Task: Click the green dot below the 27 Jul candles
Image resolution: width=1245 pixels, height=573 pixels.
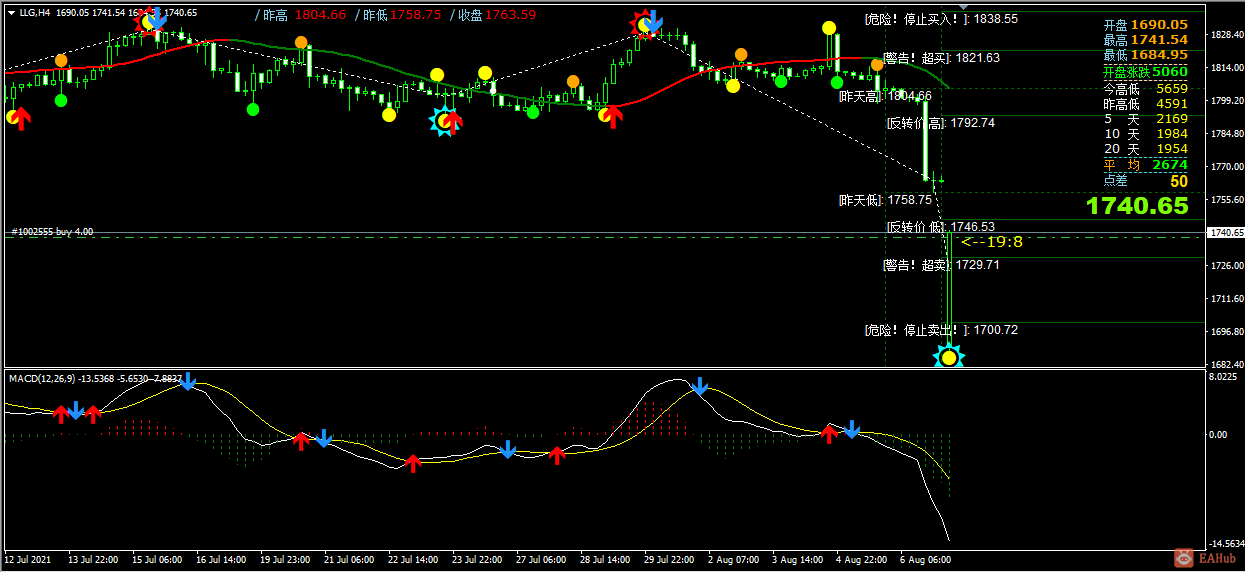Action: (533, 112)
